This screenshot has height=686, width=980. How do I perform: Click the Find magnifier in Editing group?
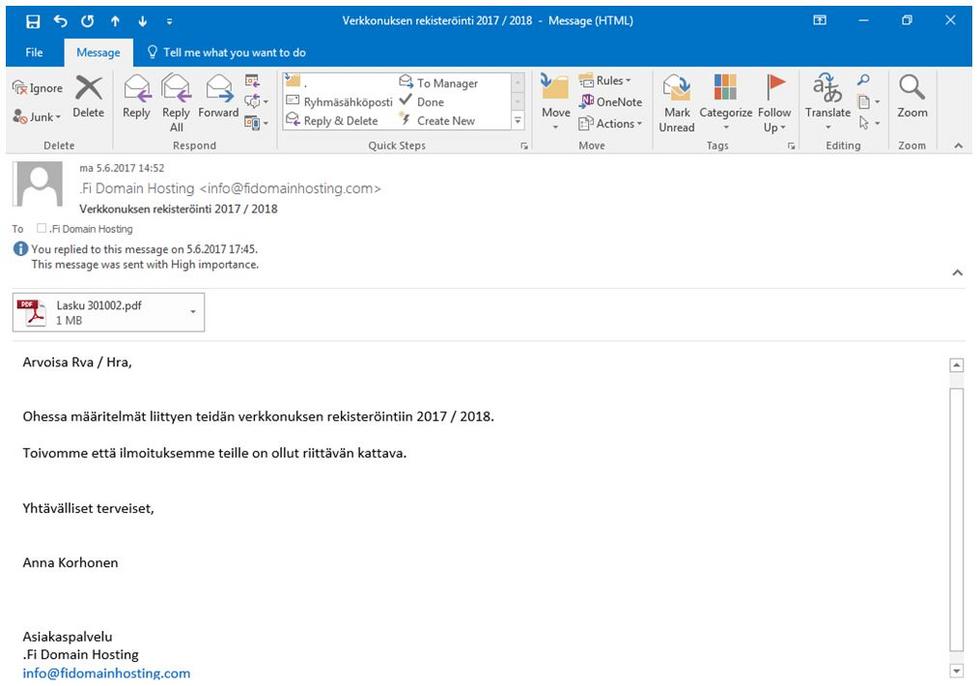coord(863,80)
